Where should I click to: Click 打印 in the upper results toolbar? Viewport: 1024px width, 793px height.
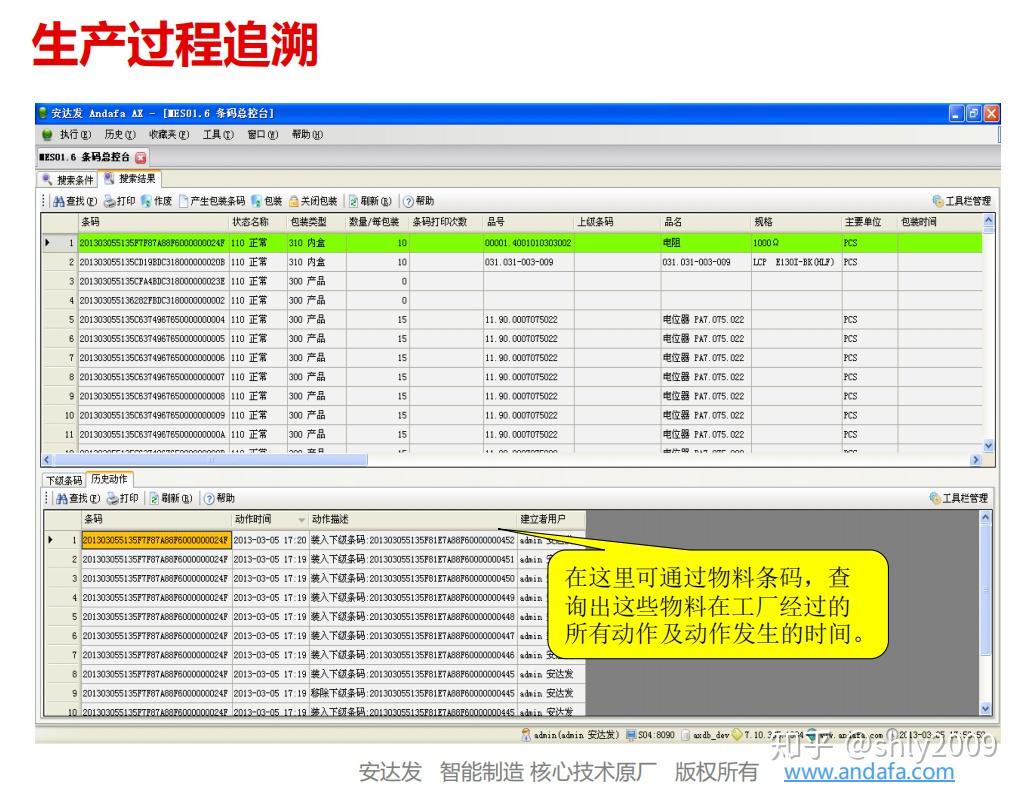click(120, 201)
